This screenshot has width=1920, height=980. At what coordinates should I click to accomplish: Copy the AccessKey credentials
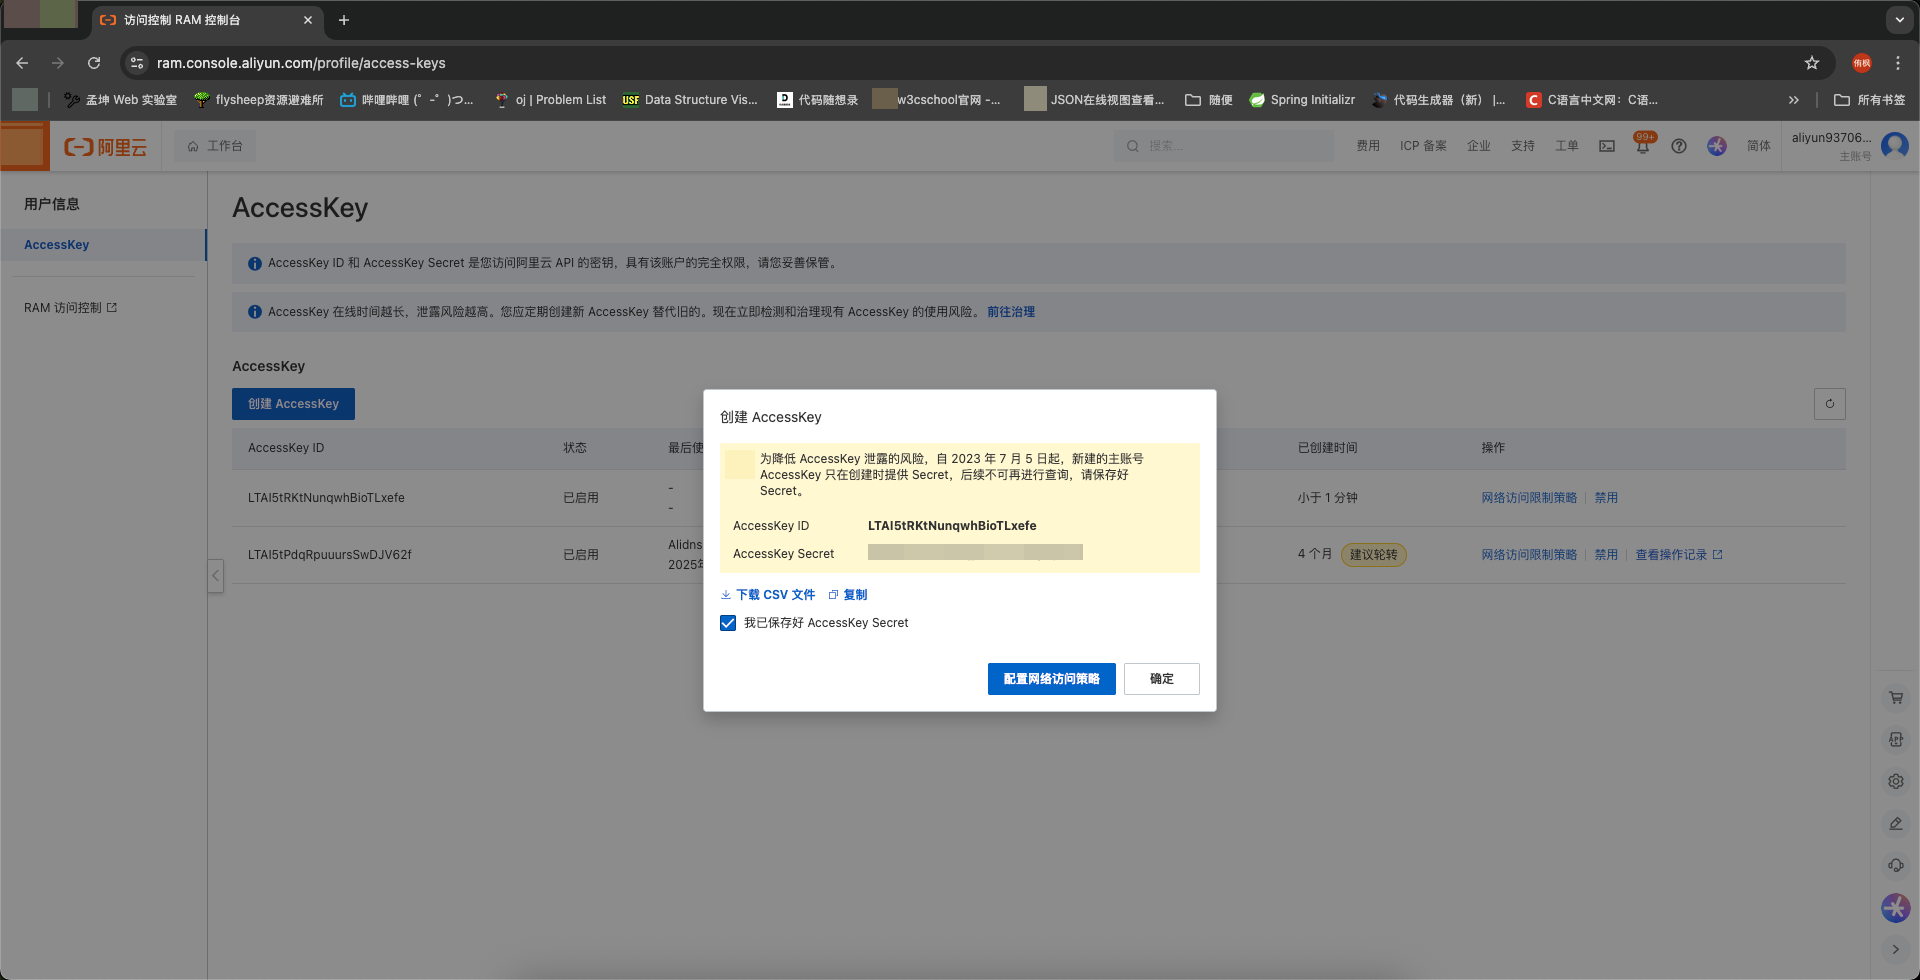coord(848,595)
